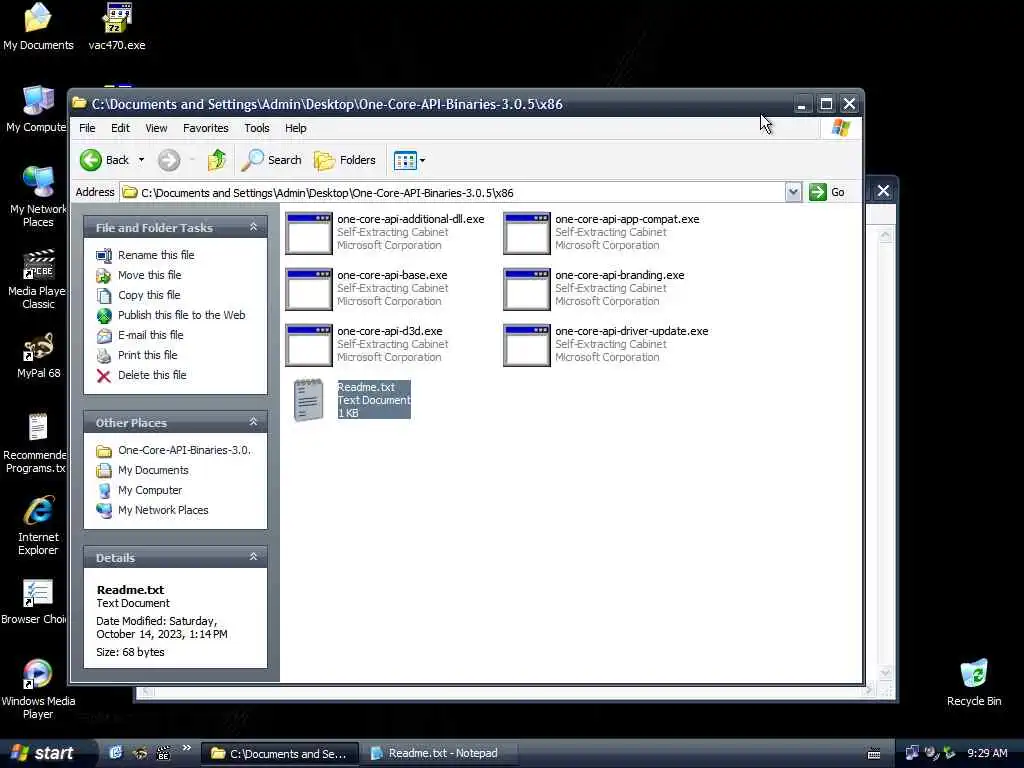Click Delete this file
Screen dimensions: 1024x768
141,375
